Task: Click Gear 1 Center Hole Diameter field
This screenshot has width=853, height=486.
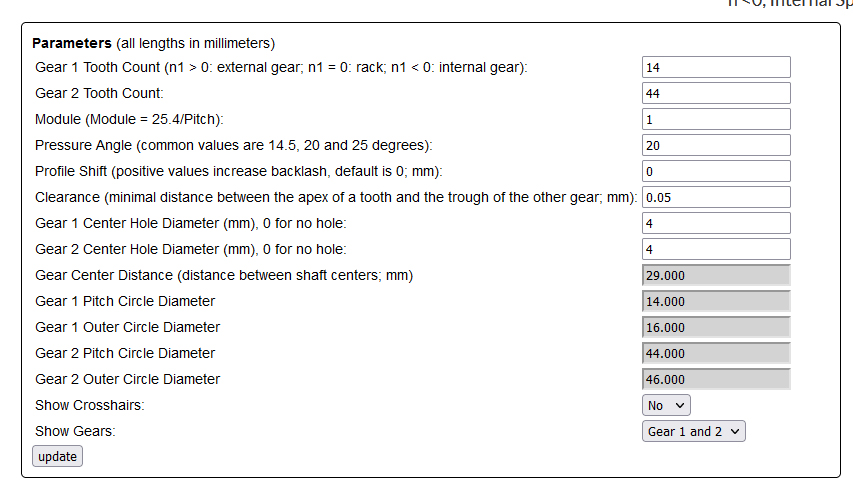Action: click(x=716, y=223)
